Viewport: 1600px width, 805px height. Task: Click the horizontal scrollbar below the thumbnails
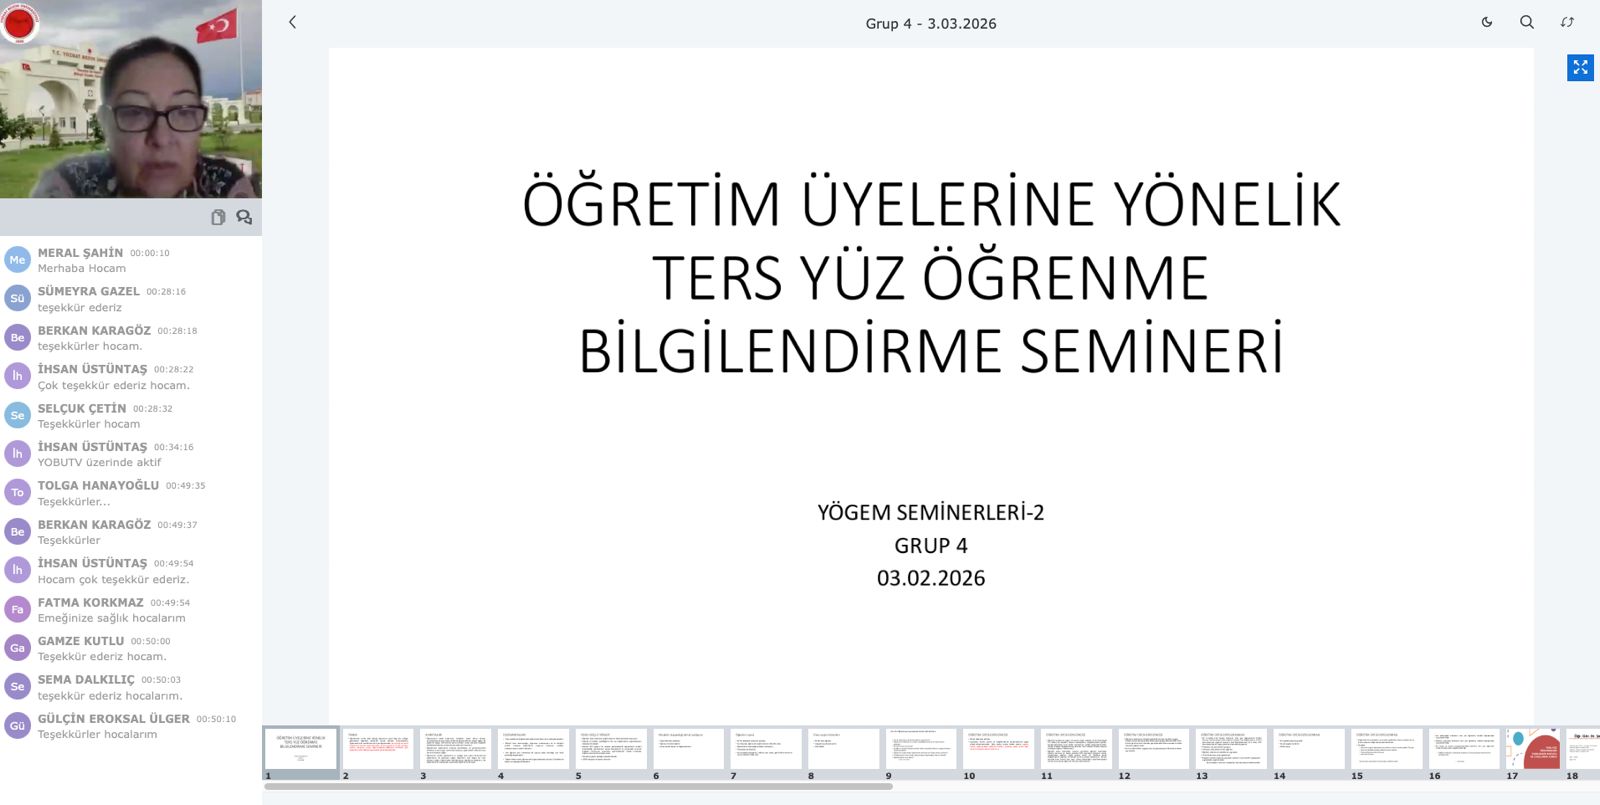point(578,786)
